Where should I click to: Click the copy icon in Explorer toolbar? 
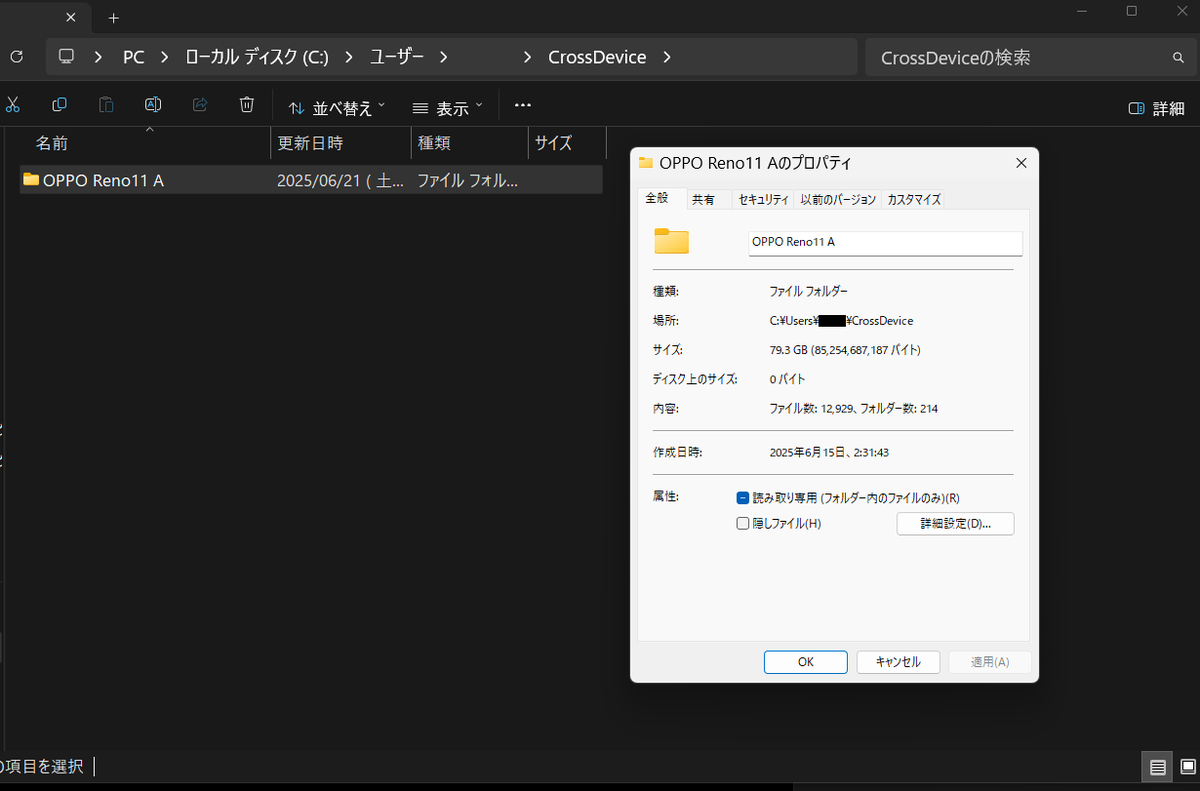point(59,105)
